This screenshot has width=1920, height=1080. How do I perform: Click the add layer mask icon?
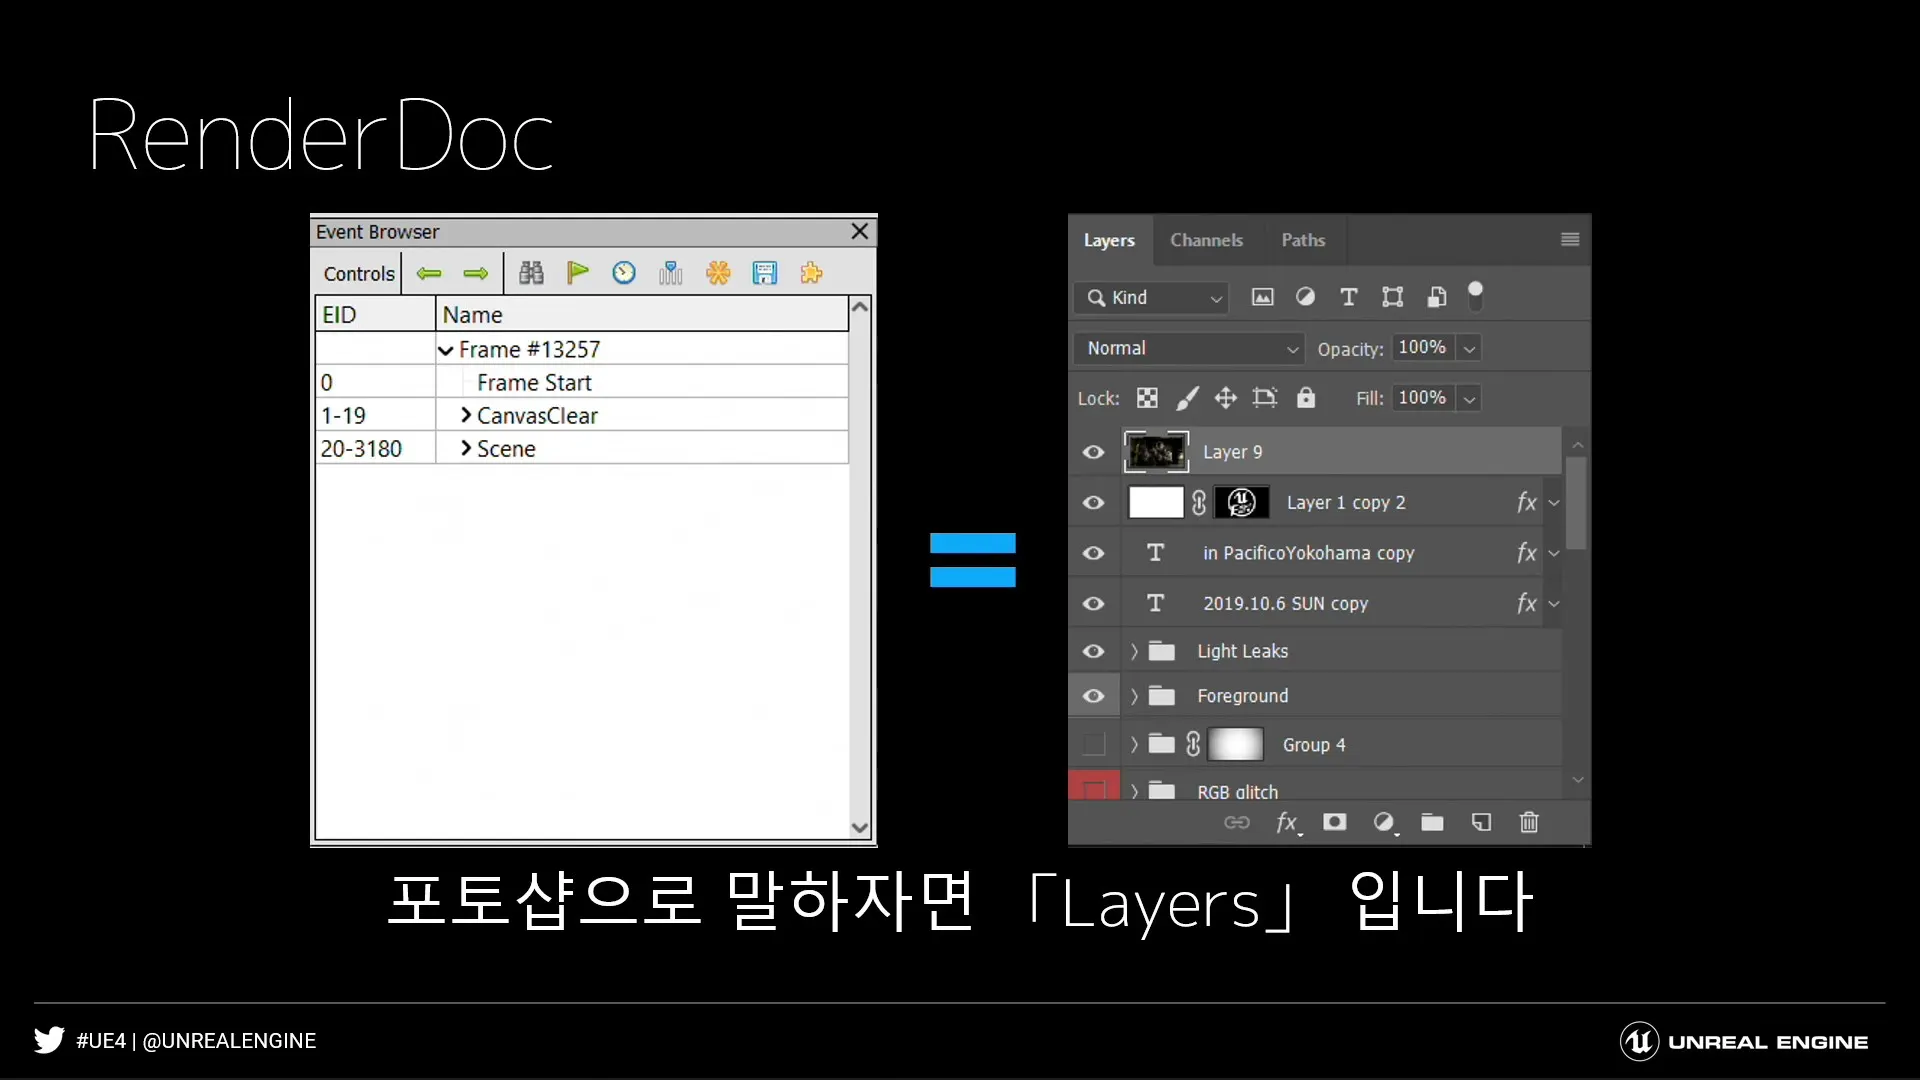coord(1334,822)
